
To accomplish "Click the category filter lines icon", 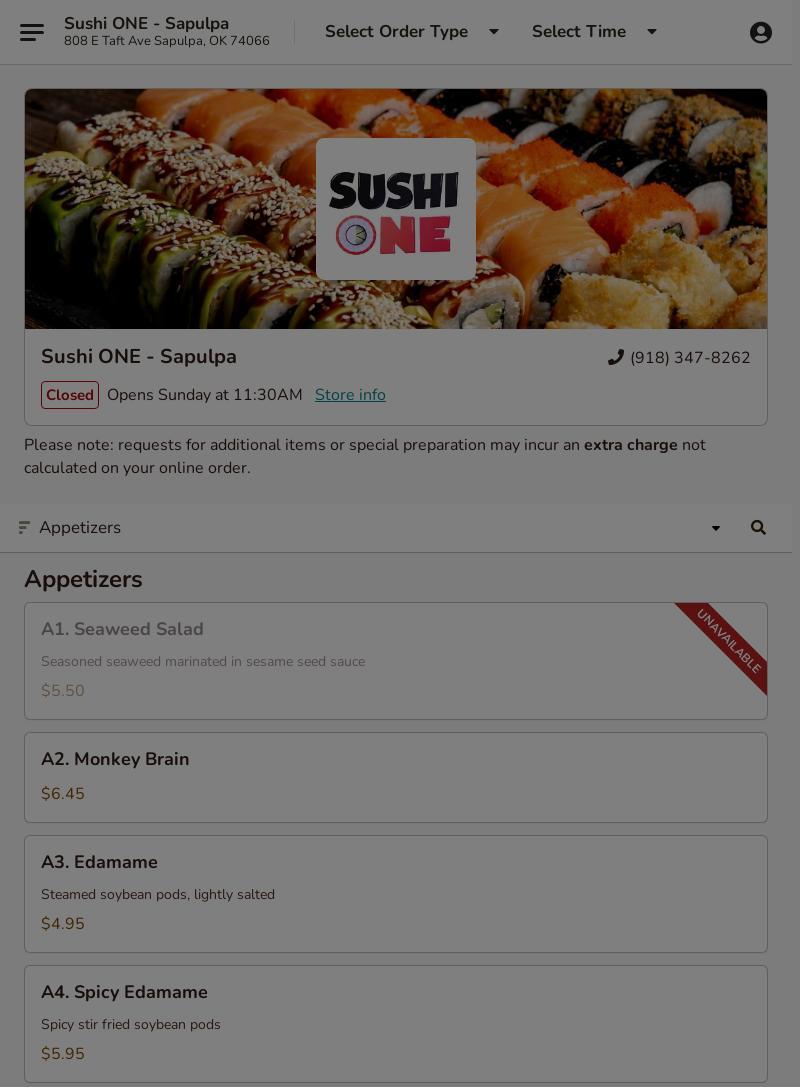I will tap(24, 528).
